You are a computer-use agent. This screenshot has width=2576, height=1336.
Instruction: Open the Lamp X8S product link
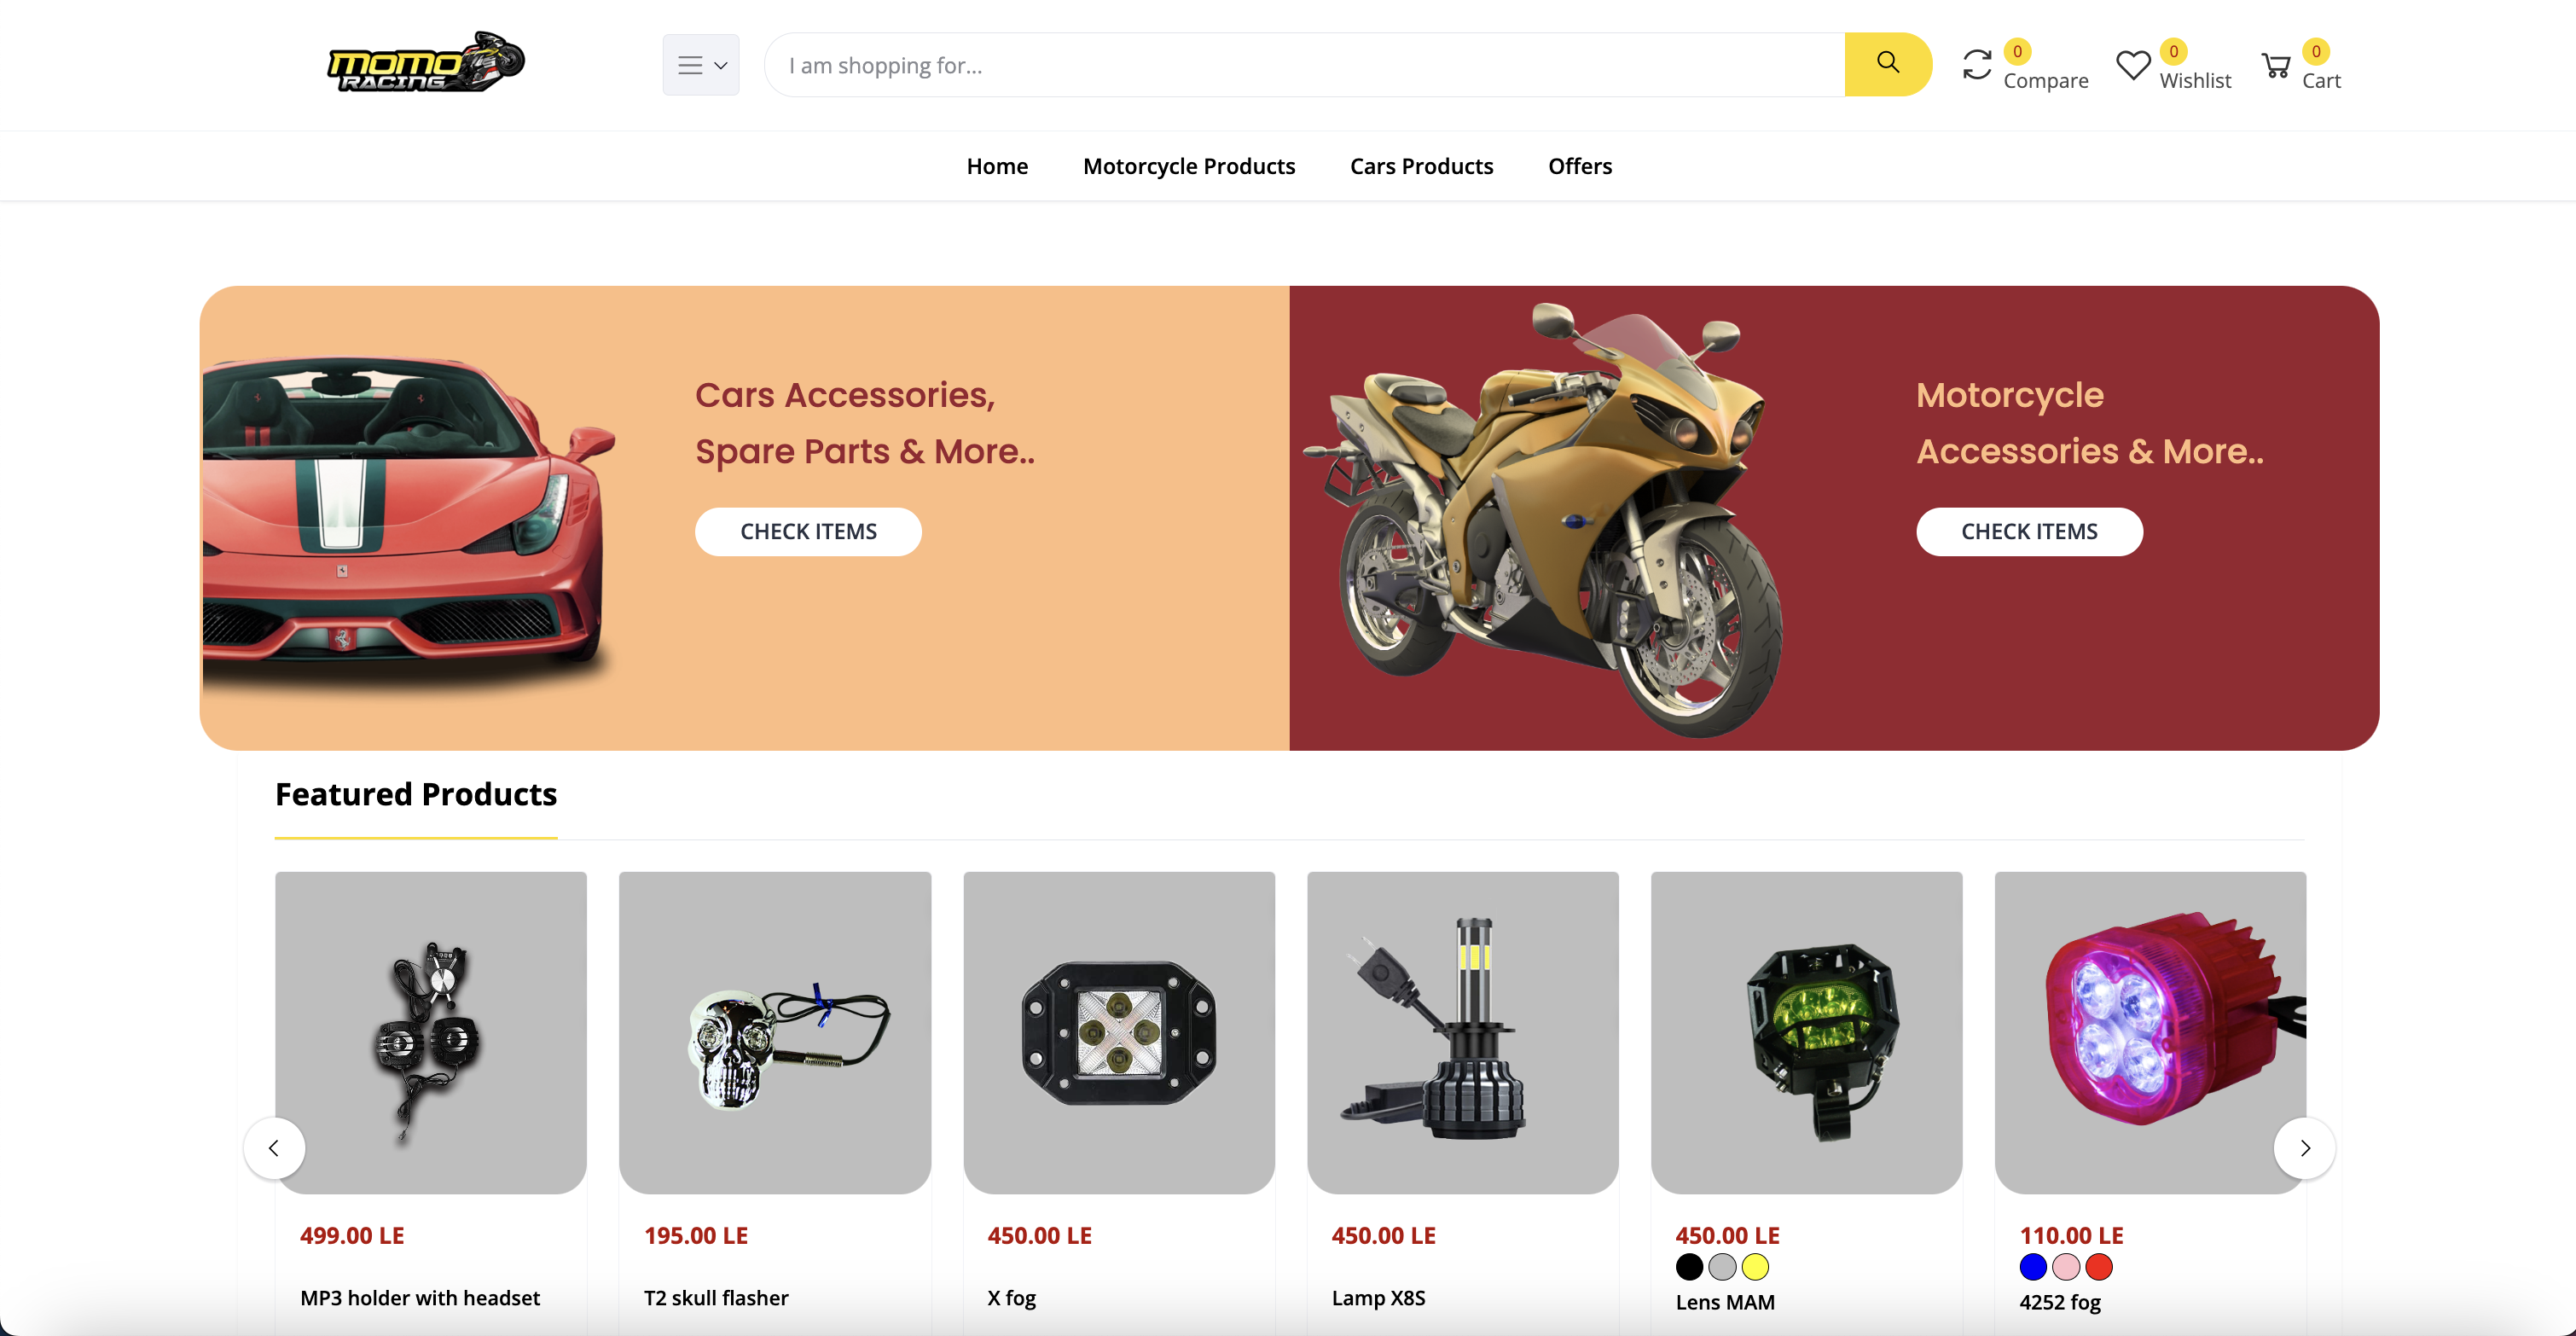[1378, 1298]
